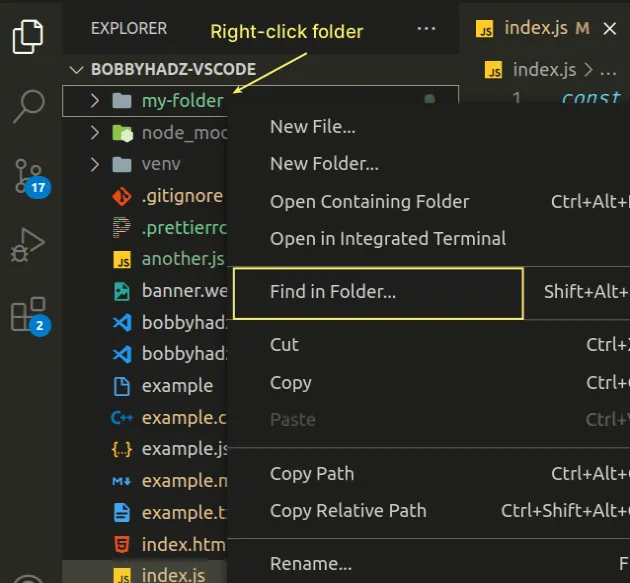Open the another.js file
The width and height of the screenshot is (630, 583).
tap(183, 259)
